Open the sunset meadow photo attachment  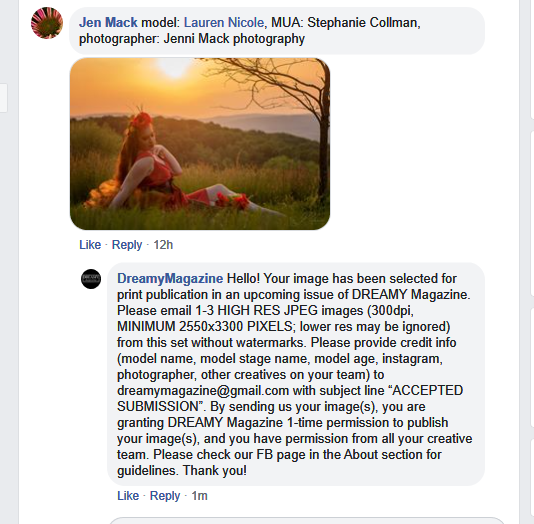(x=200, y=144)
